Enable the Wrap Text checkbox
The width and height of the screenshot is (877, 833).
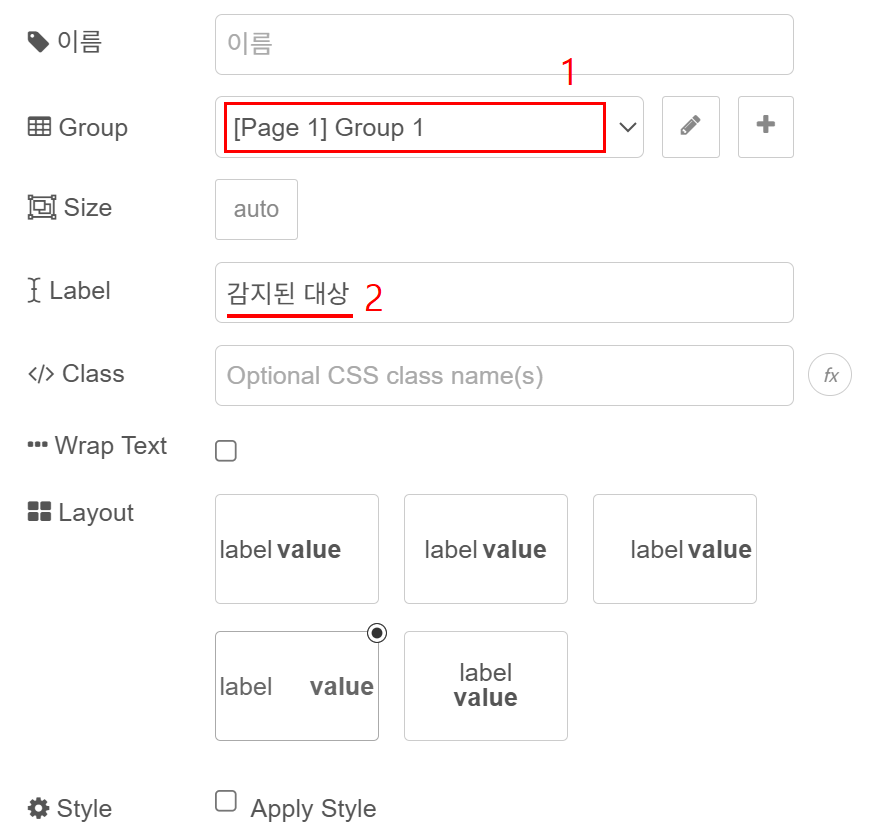226,451
